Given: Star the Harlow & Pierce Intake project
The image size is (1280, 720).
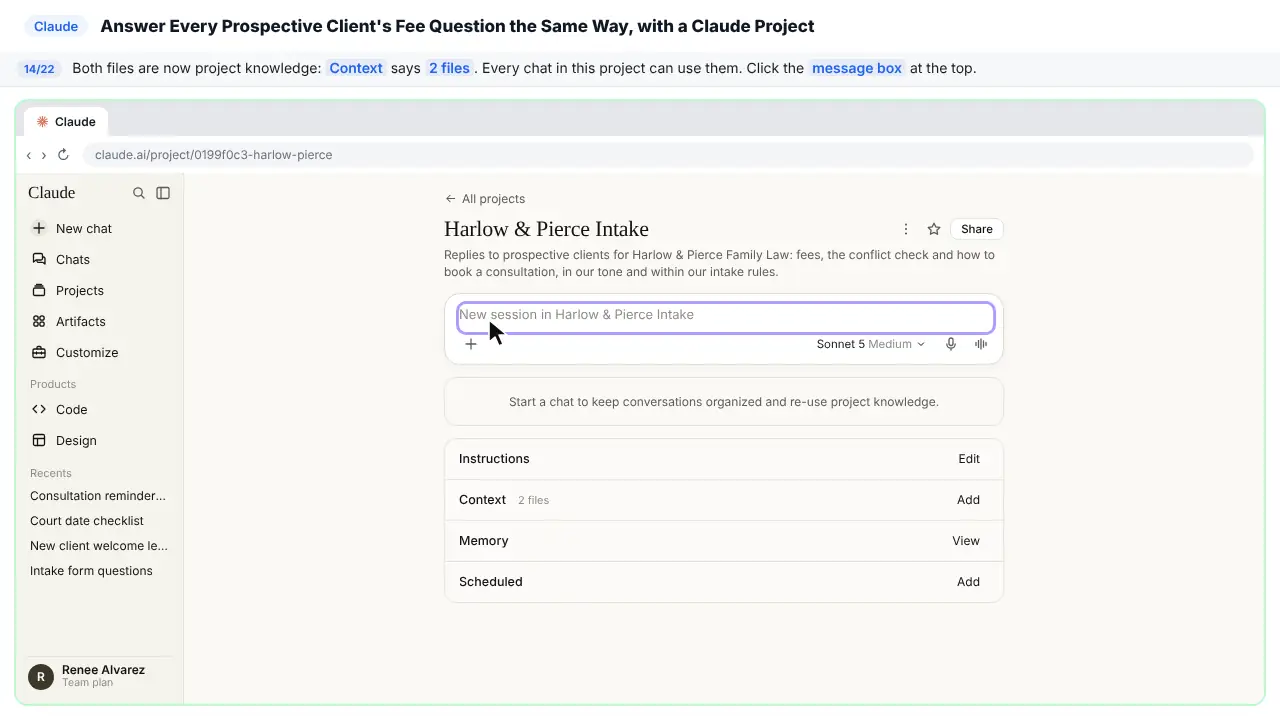Looking at the screenshot, I should point(934,229).
